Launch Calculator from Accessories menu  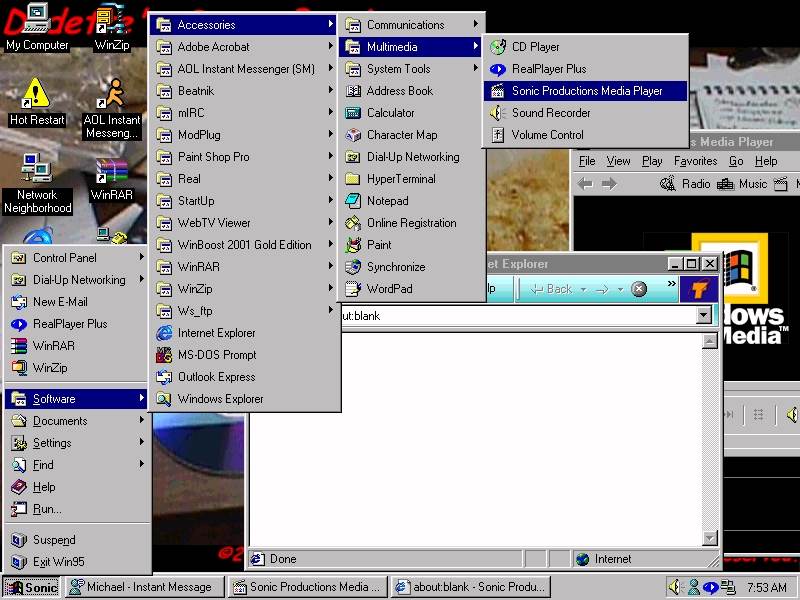pos(390,113)
